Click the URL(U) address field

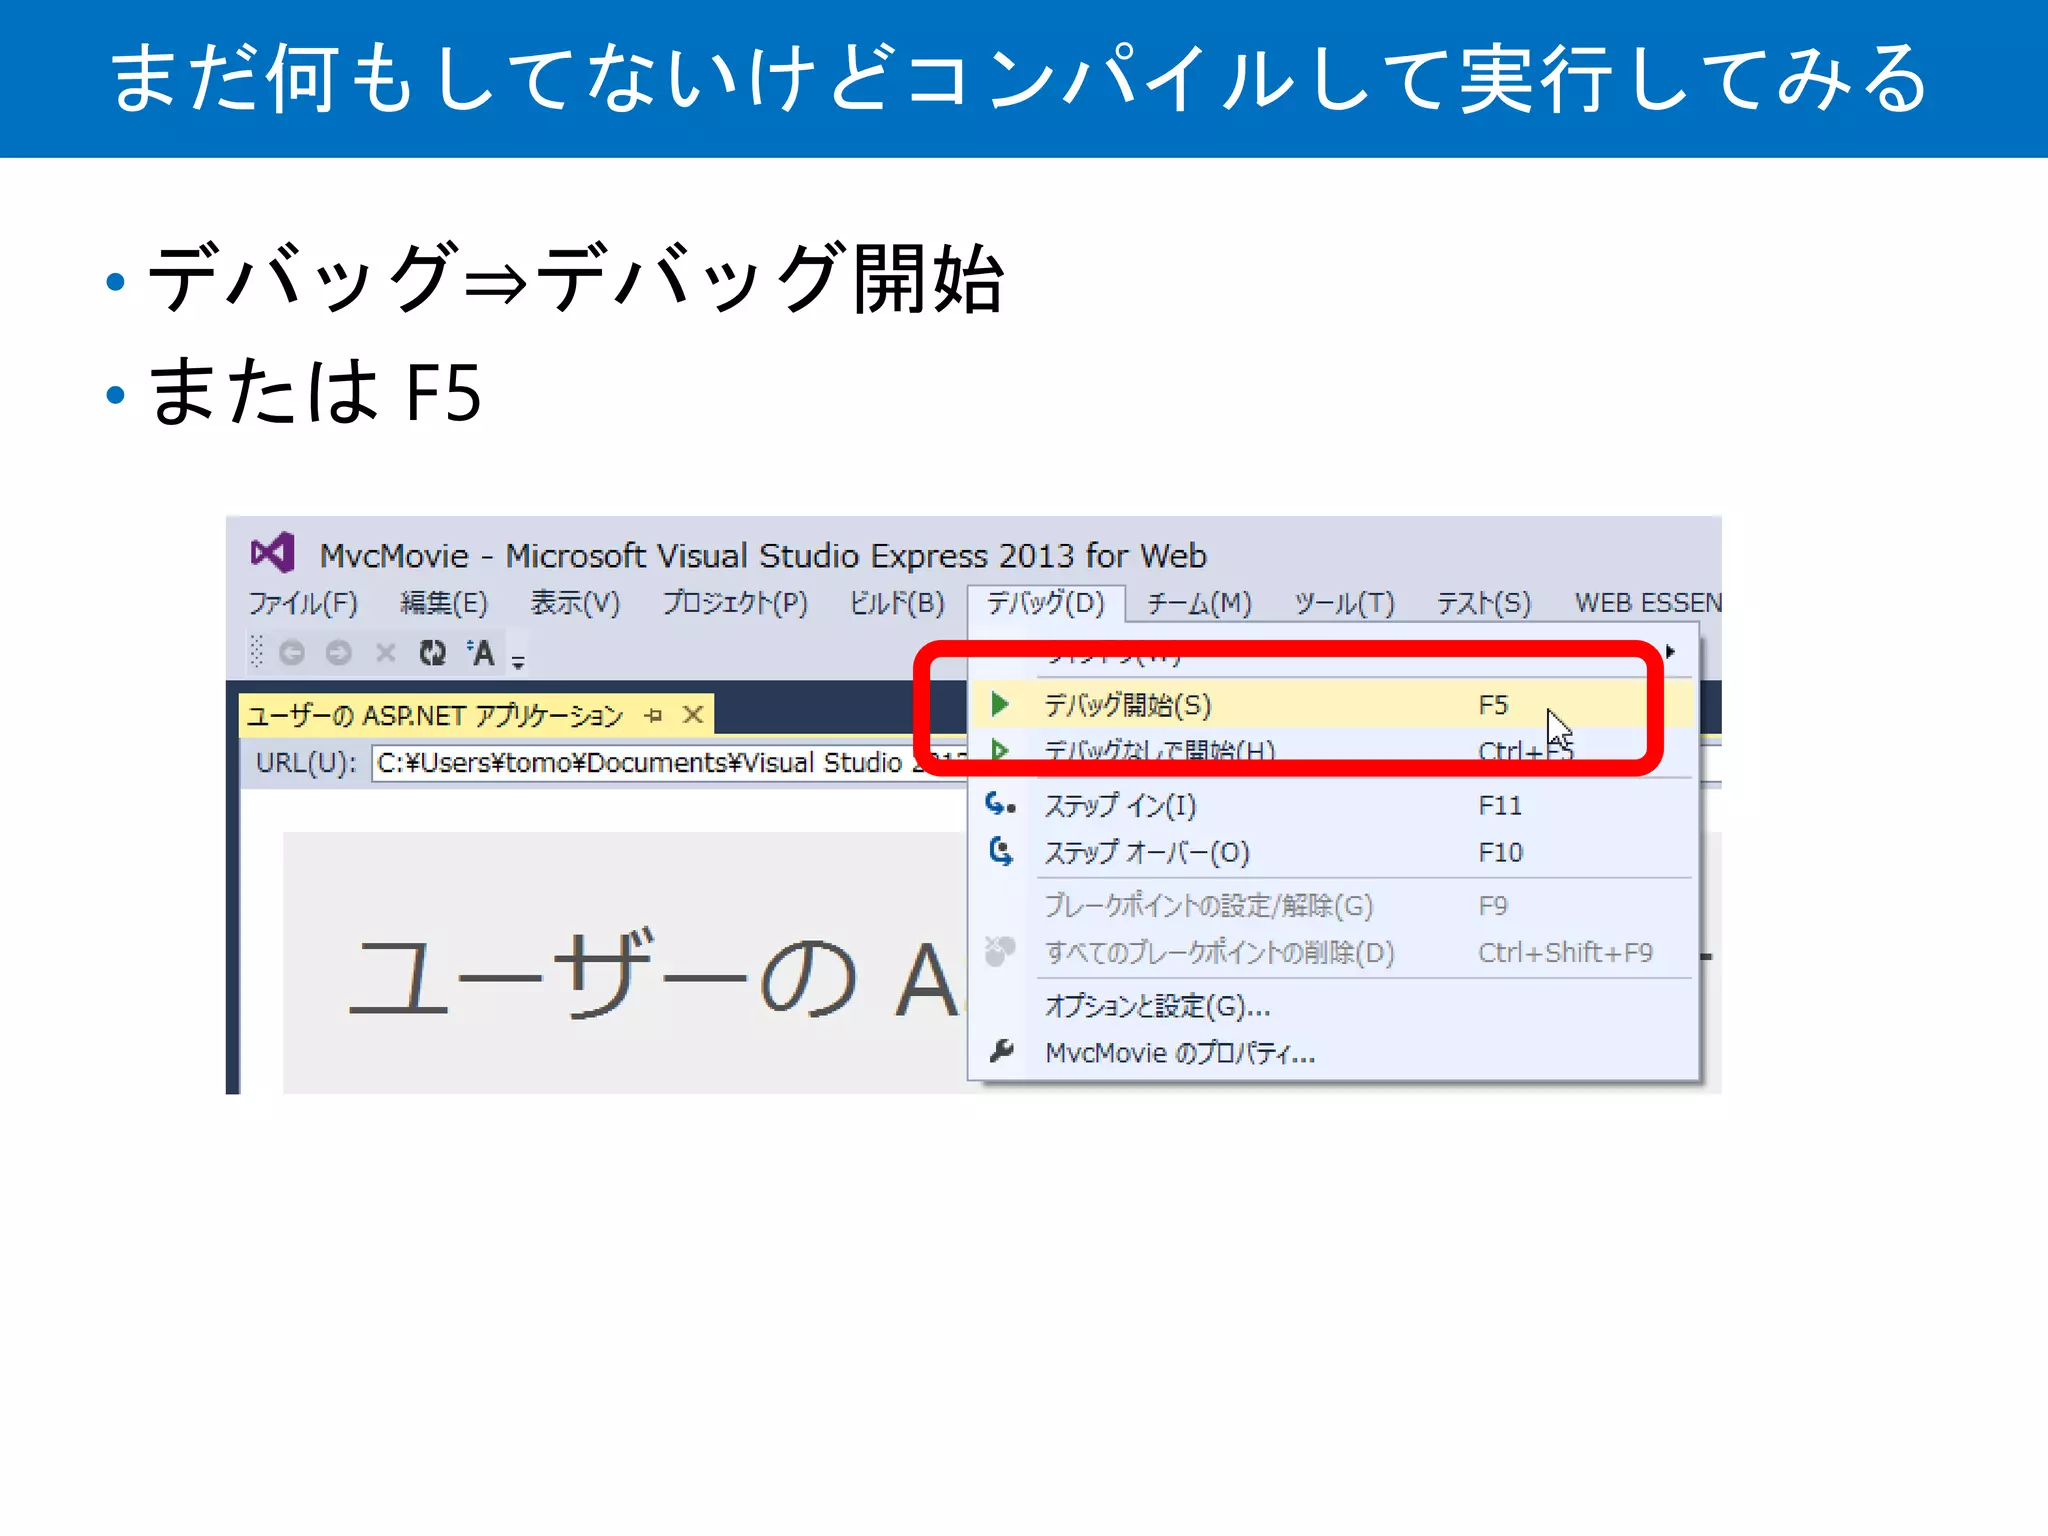[668, 763]
